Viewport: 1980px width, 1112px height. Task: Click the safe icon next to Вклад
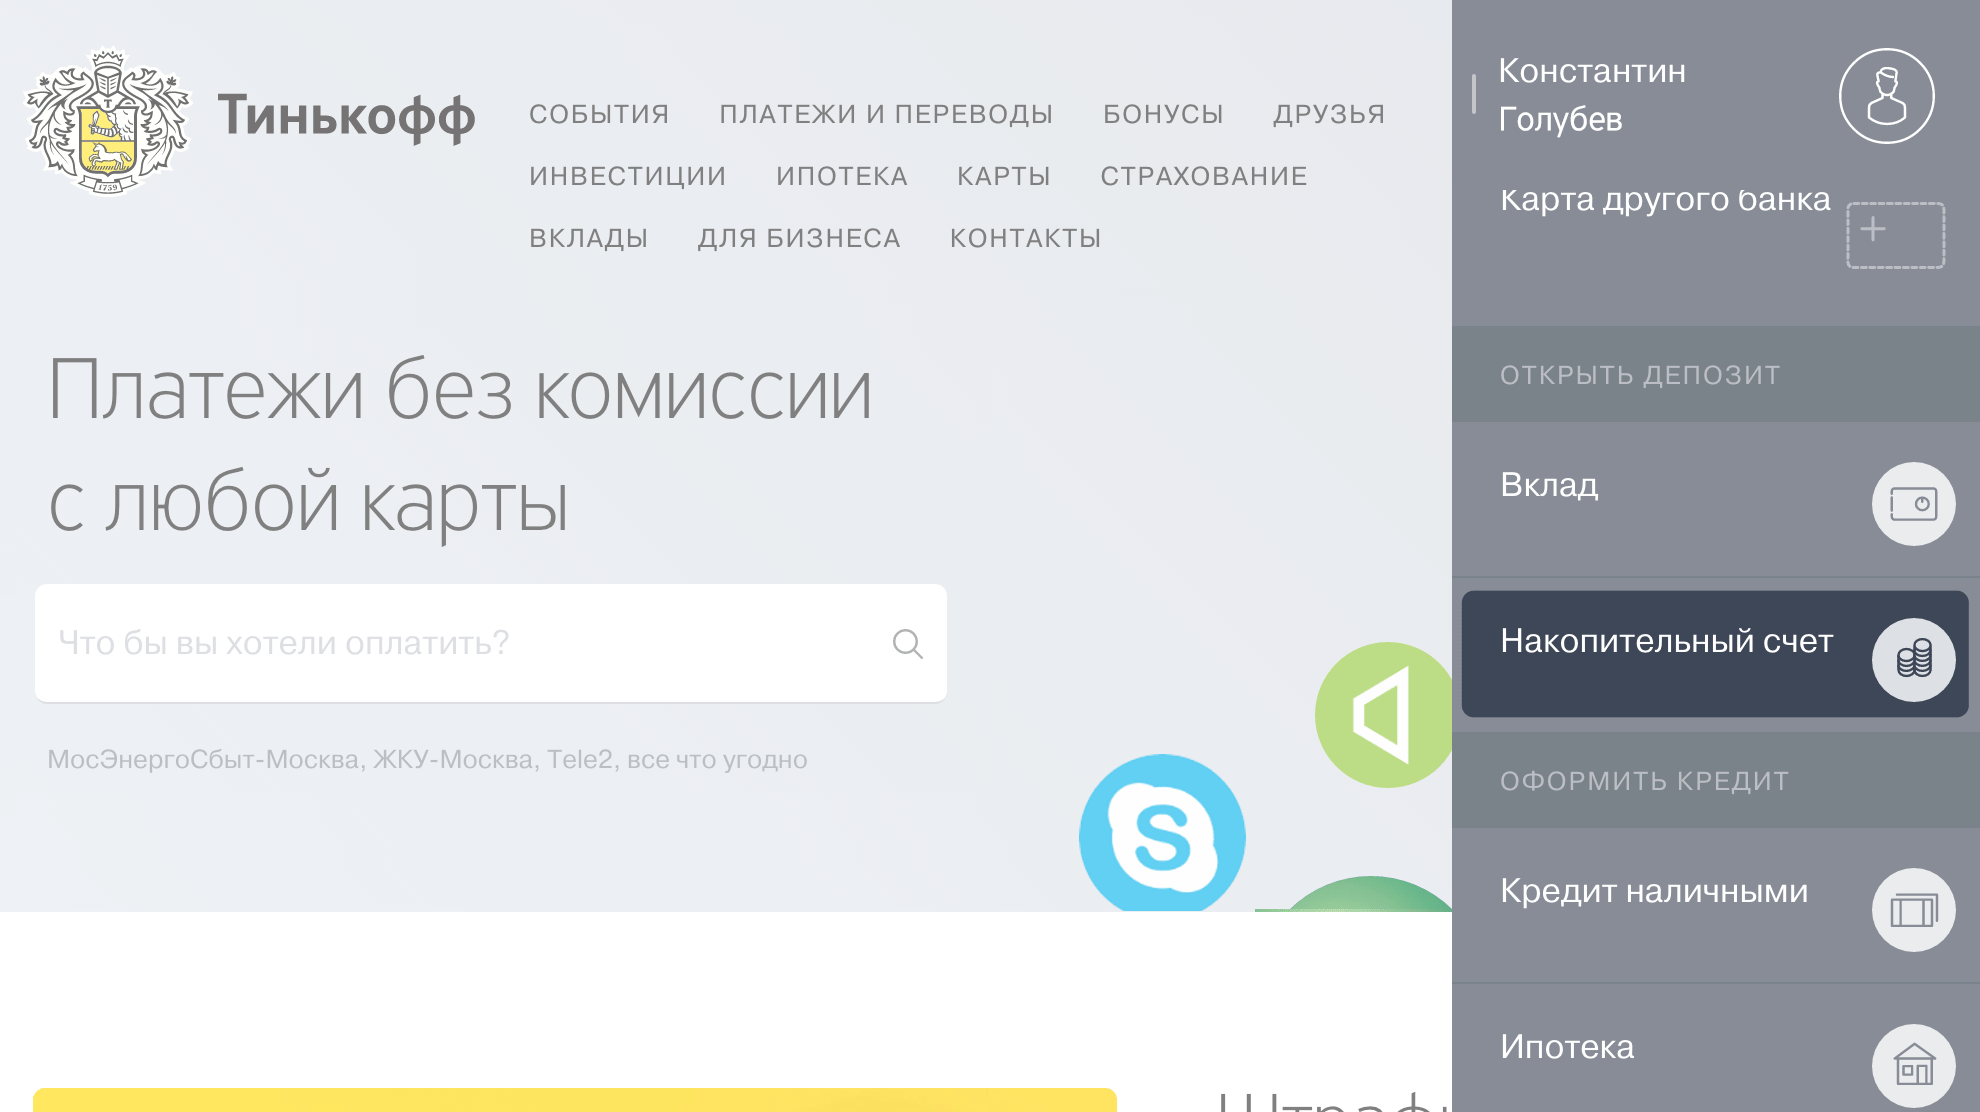(x=1913, y=504)
